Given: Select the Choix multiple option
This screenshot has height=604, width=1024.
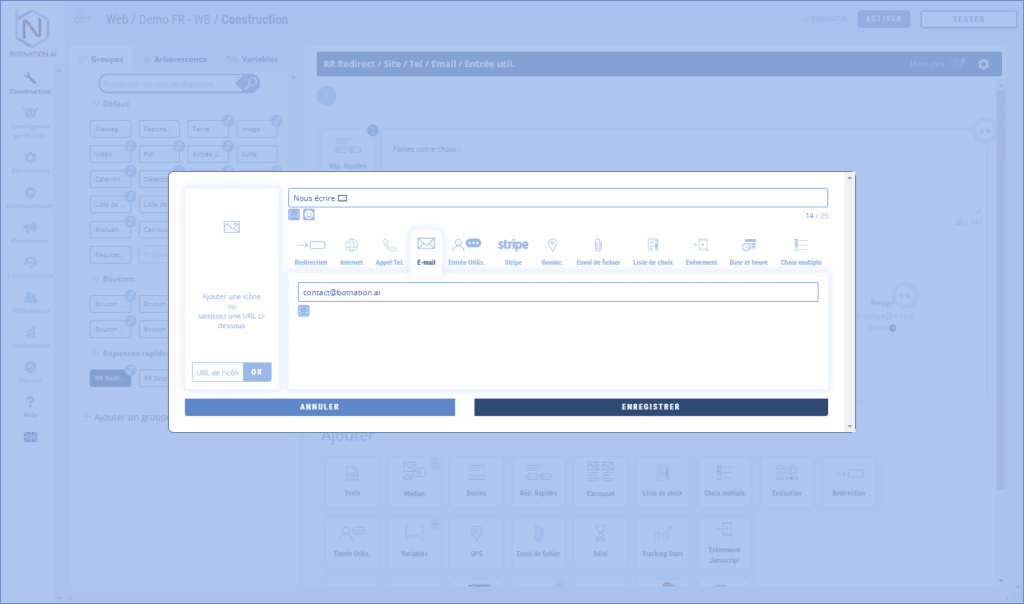Looking at the screenshot, I should [x=801, y=250].
